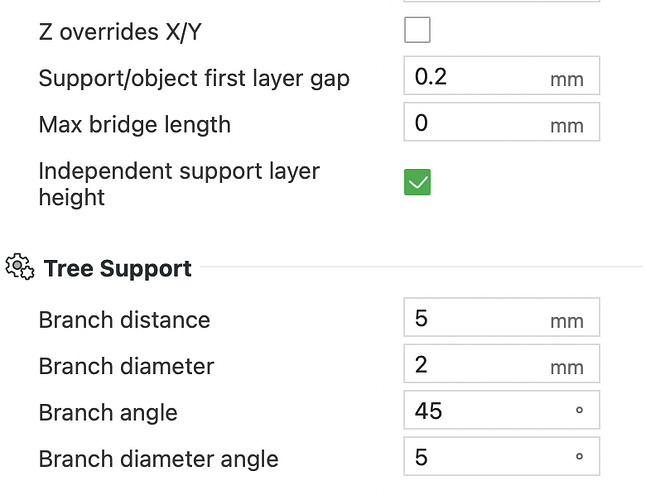Click the Branch angle value field
Image resolution: width=645 pixels, height=500 pixels.
[501, 410]
